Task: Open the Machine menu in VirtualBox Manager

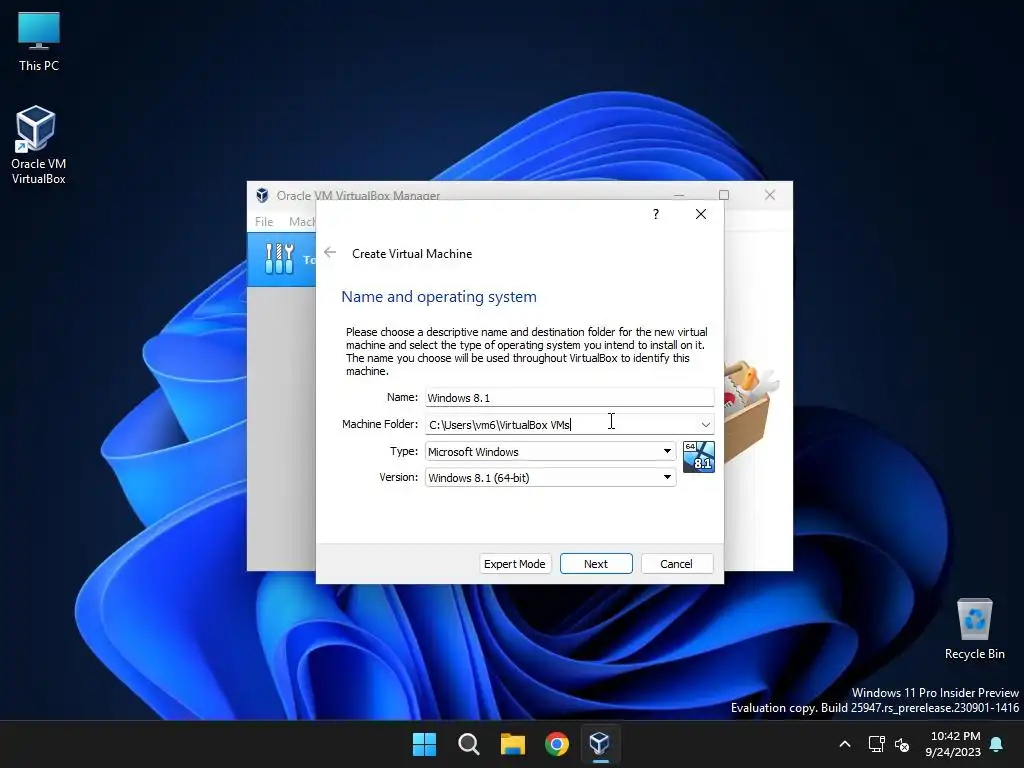Action: 302,221
